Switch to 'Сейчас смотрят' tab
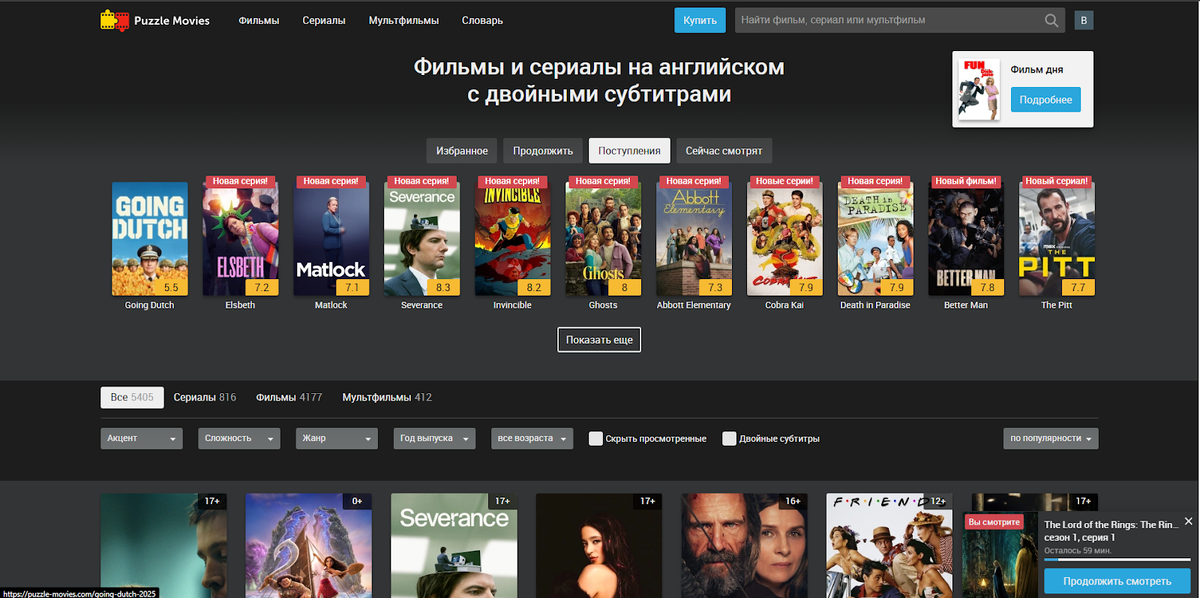 point(724,151)
